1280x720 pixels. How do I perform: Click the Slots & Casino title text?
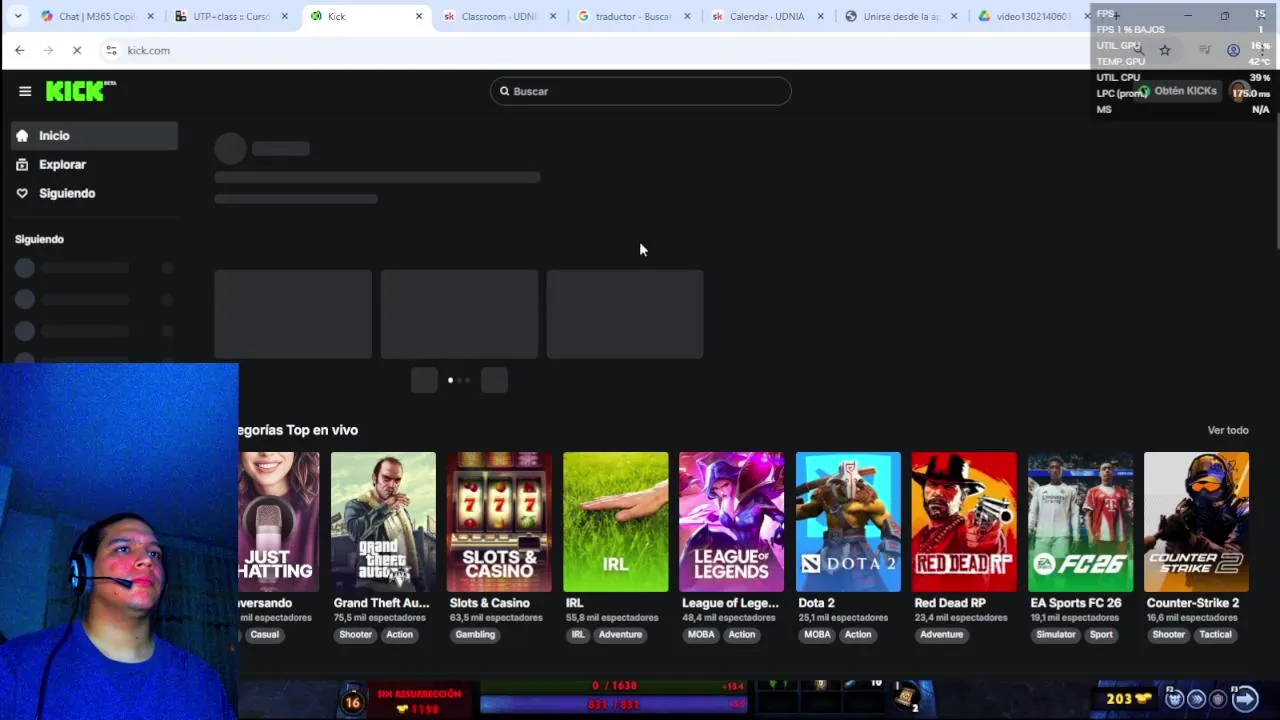click(489, 603)
